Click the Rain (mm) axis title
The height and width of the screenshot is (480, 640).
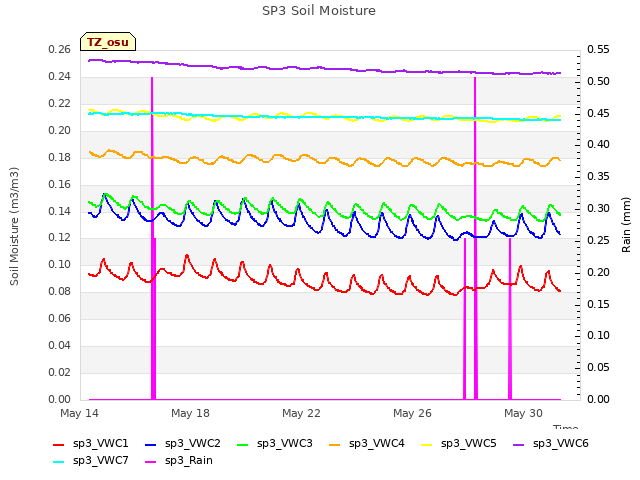tap(626, 225)
